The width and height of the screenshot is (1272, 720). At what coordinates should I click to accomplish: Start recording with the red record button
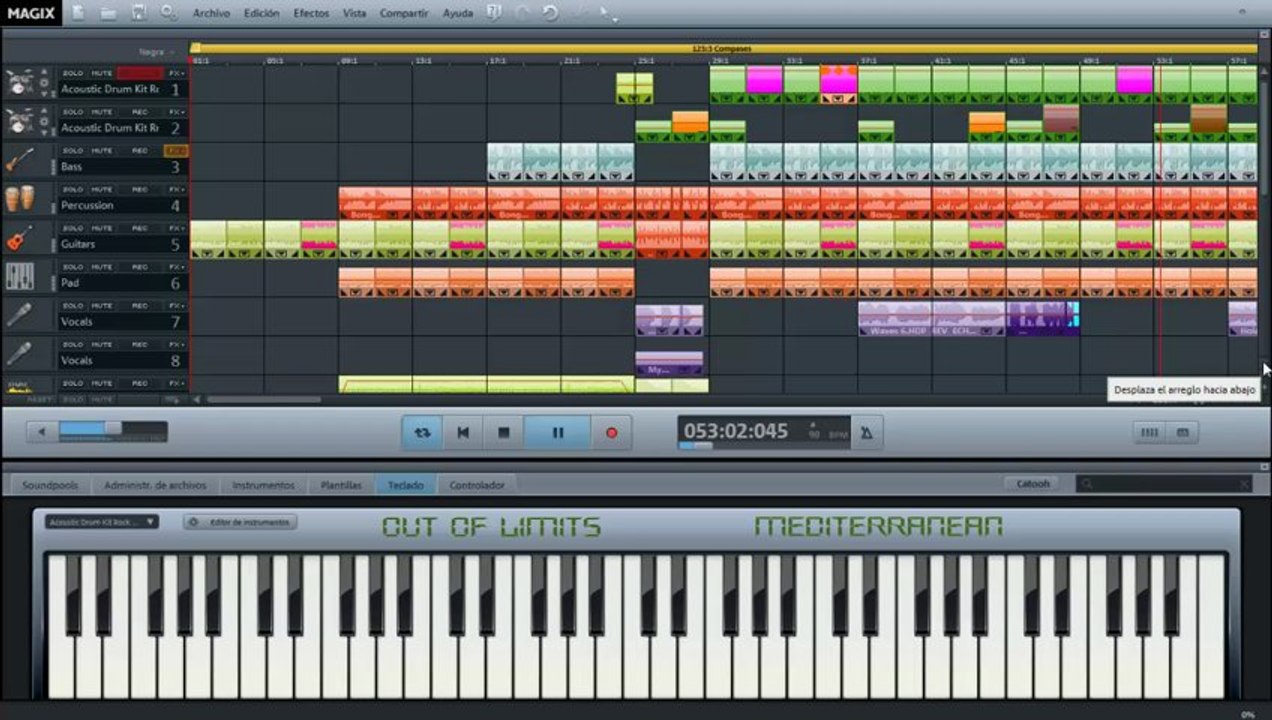point(611,433)
